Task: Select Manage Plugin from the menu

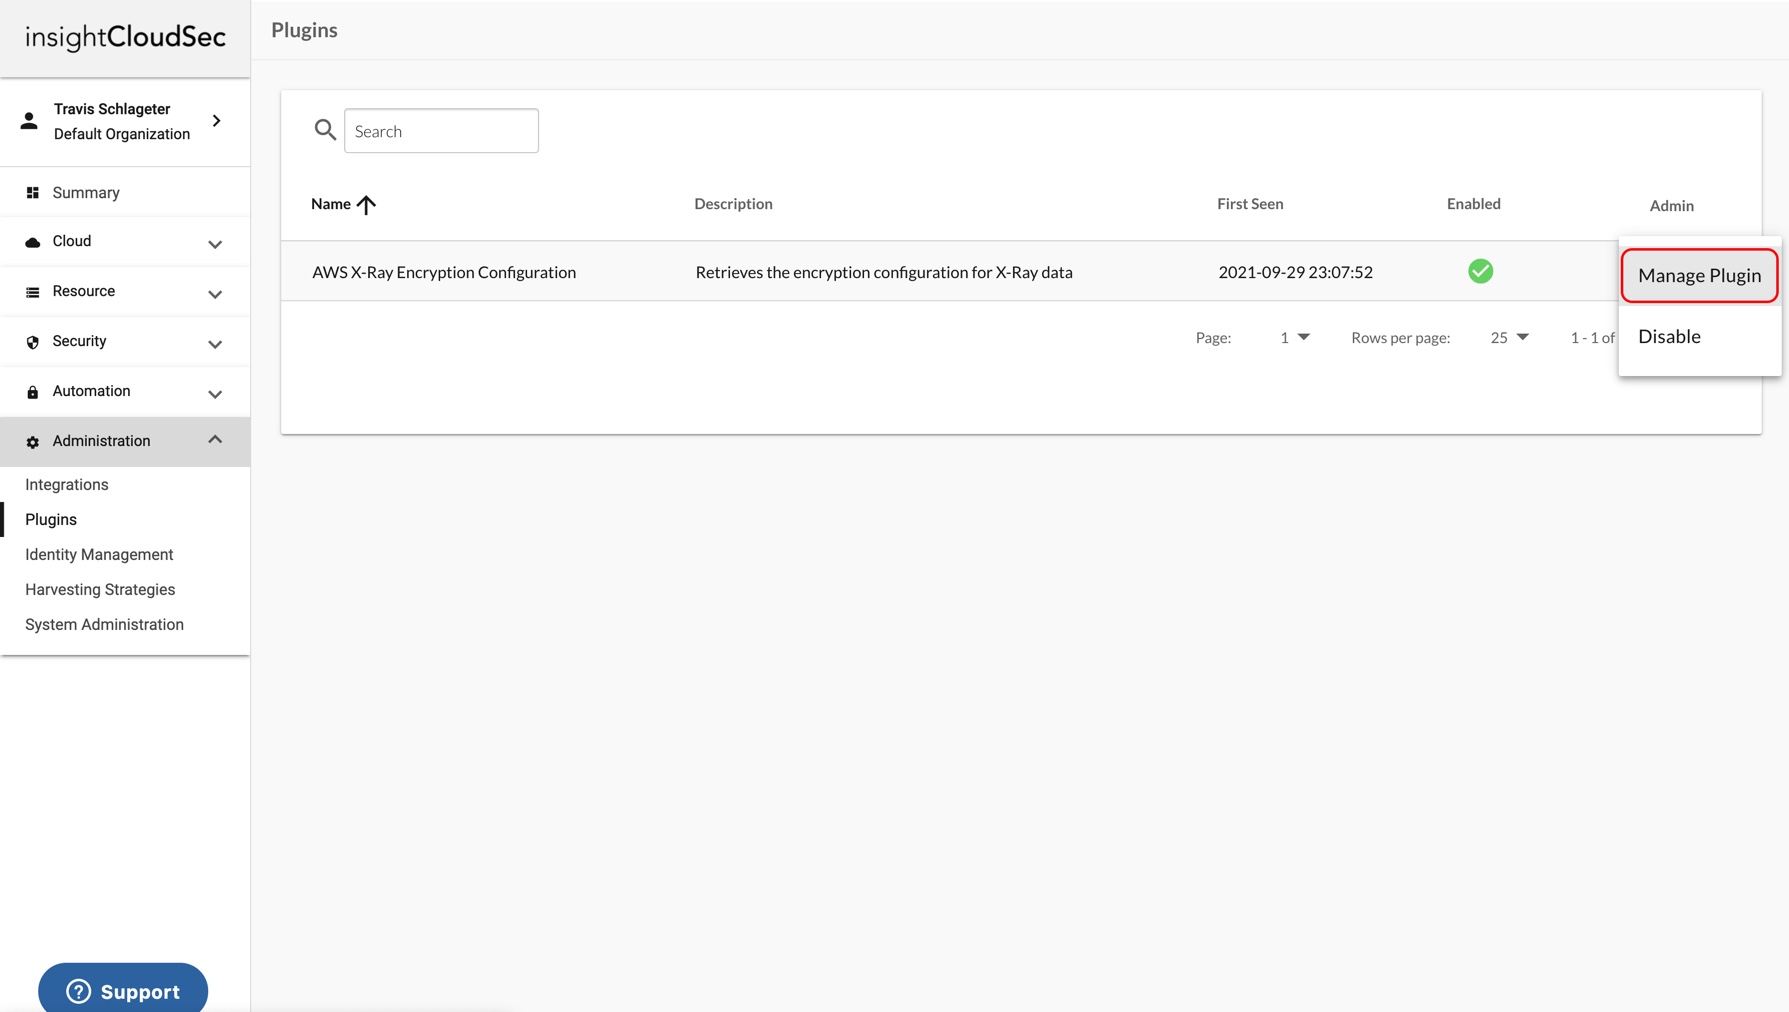Action: 1699,275
